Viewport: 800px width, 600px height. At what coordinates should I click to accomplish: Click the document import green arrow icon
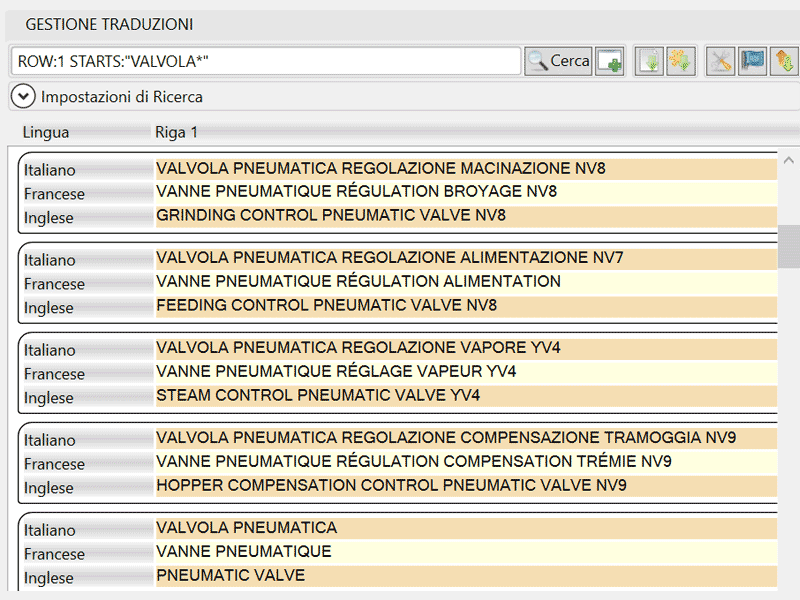649,61
